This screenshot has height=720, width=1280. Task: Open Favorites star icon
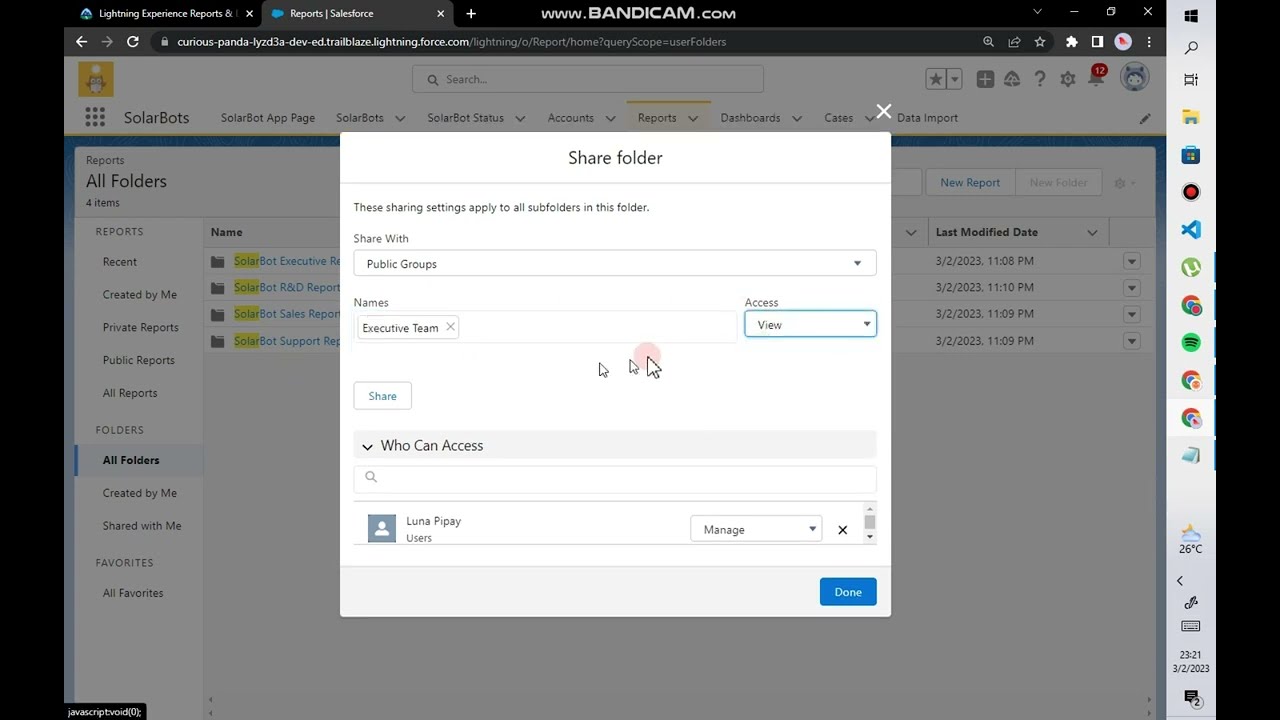pos(935,79)
